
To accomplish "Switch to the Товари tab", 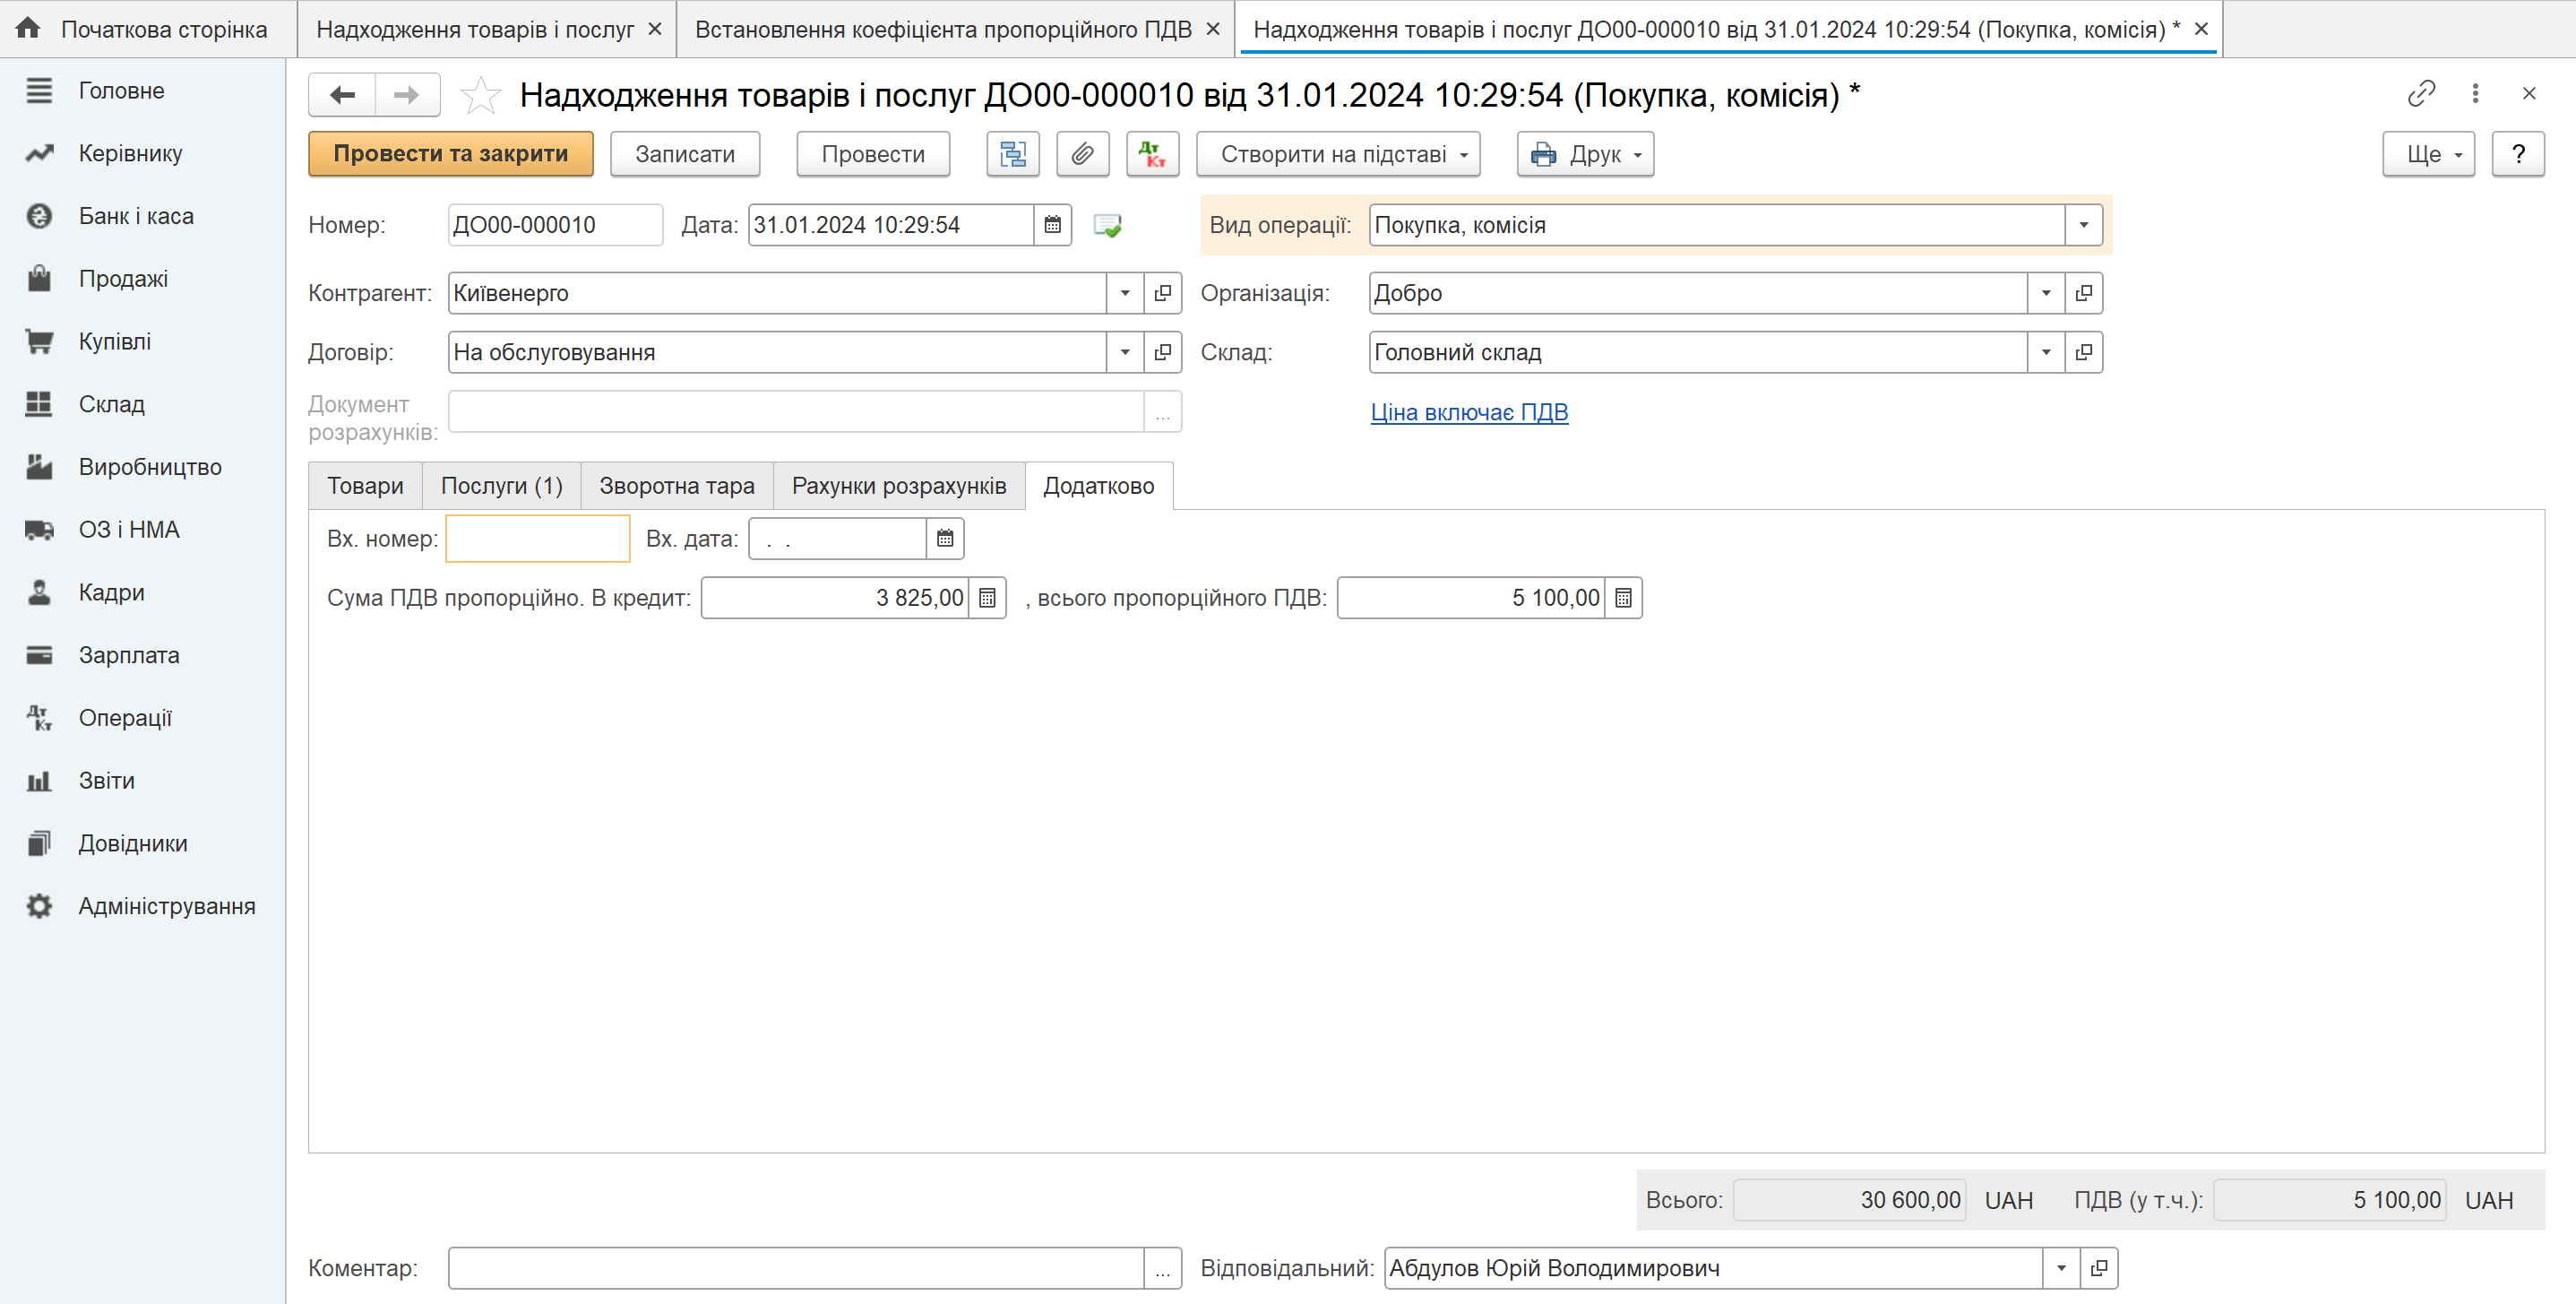I will coord(365,486).
